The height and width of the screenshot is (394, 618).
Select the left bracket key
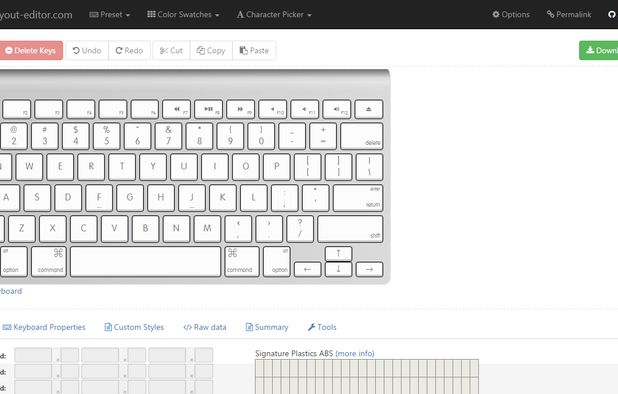coord(307,167)
